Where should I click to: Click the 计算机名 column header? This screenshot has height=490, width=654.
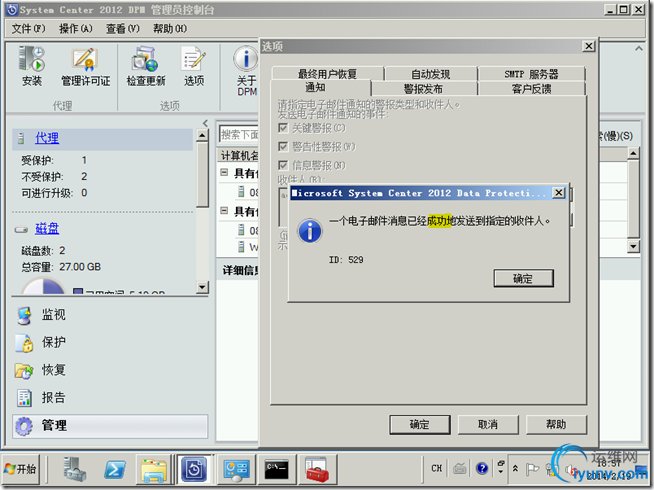point(238,156)
